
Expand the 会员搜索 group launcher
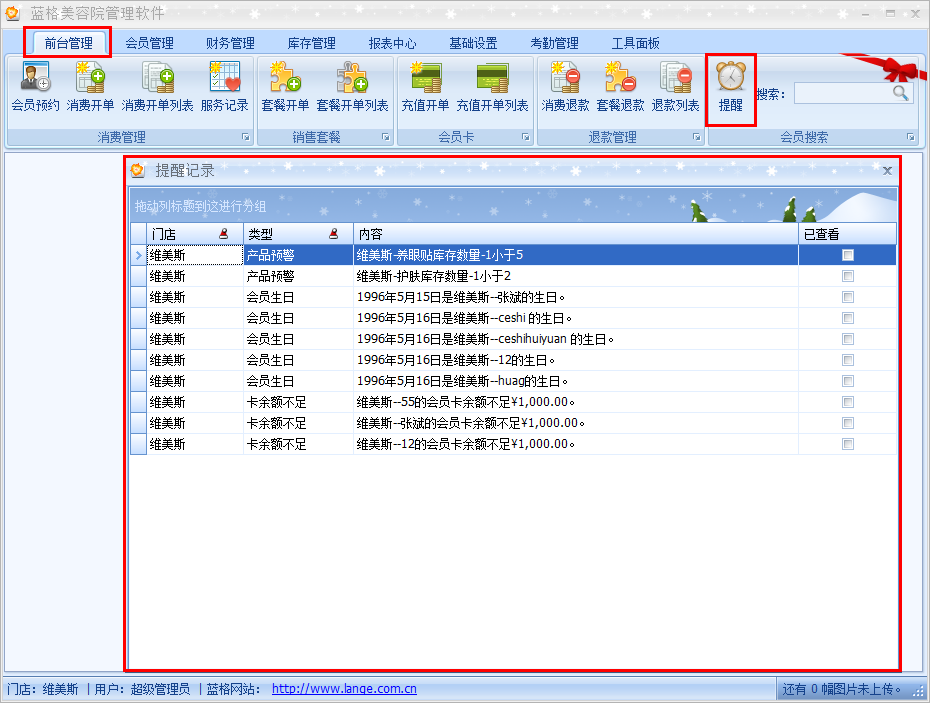910,138
